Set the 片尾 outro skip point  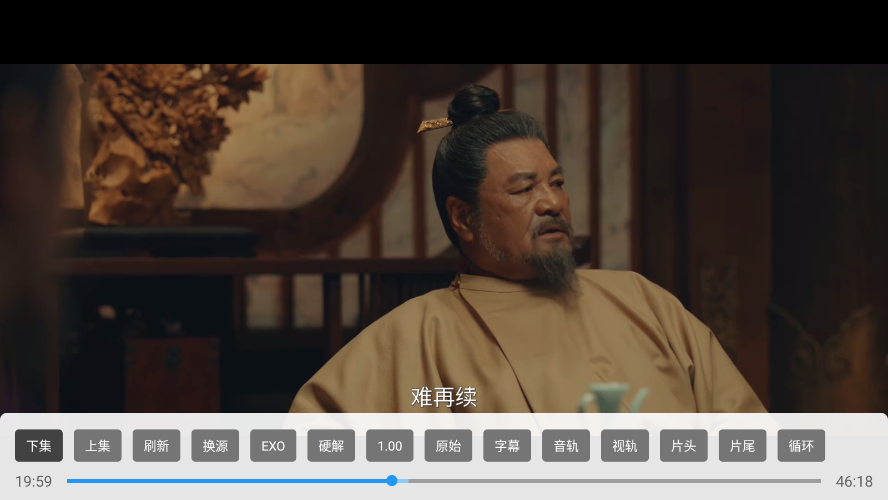[742, 446]
